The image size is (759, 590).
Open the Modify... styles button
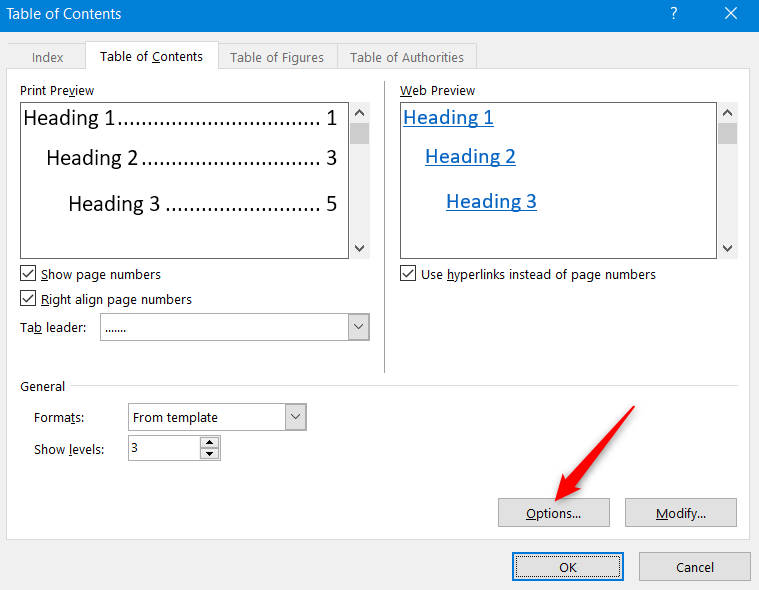coord(680,513)
